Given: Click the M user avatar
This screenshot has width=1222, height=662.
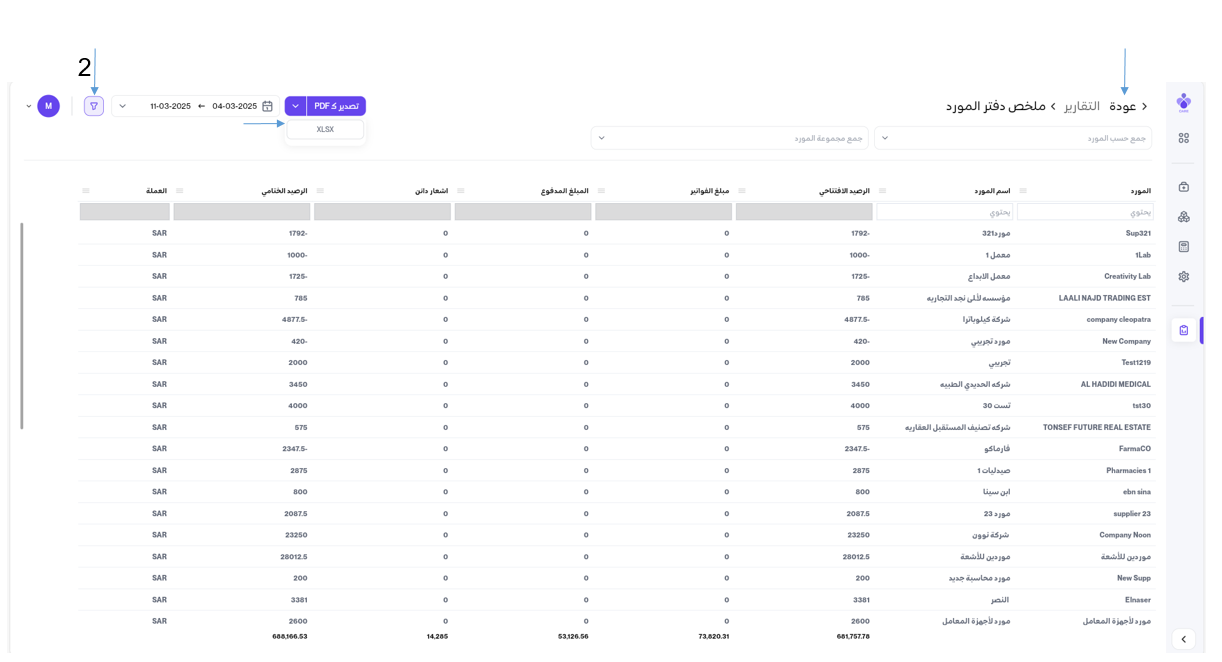Looking at the screenshot, I should 48,106.
